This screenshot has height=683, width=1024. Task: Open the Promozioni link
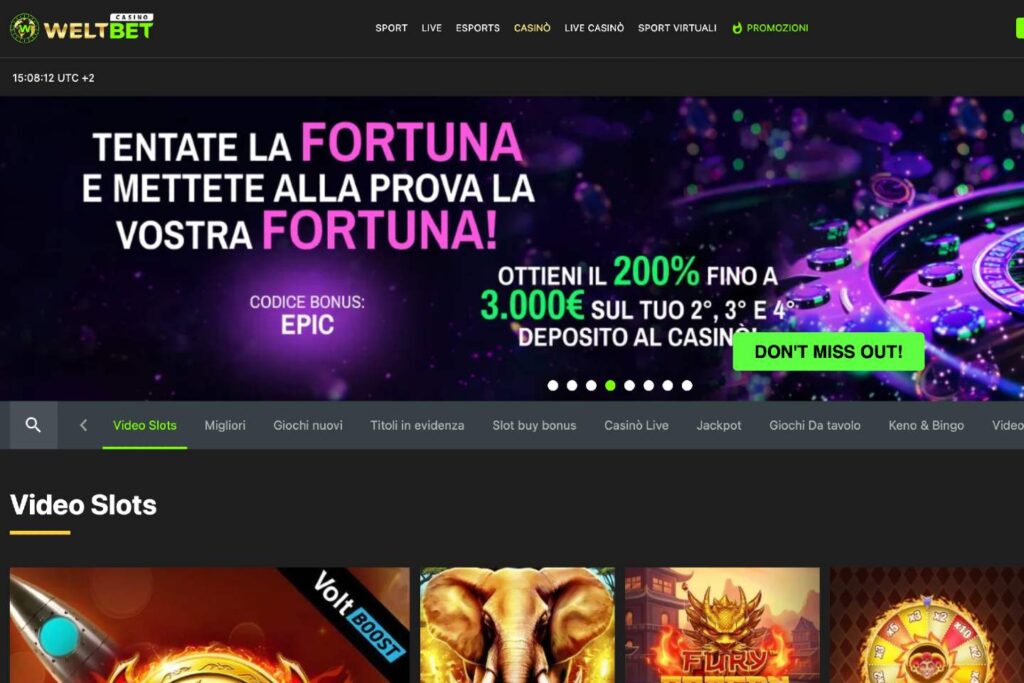tap(777, 28)
